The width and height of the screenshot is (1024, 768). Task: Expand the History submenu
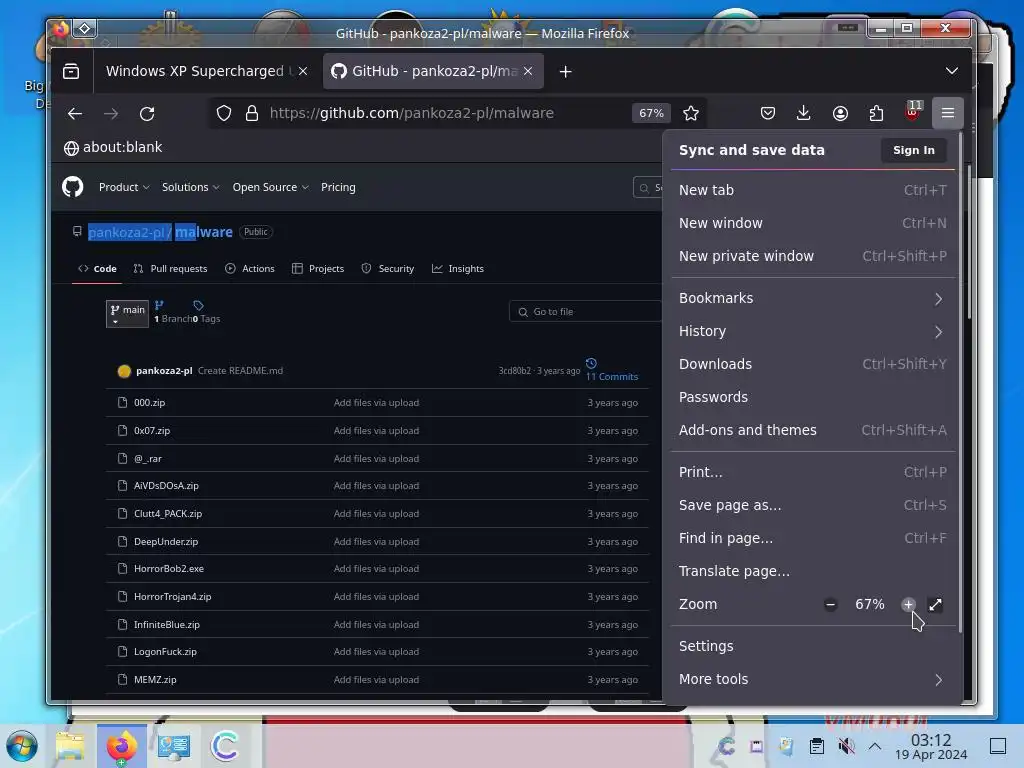click(x=812, y=331)
